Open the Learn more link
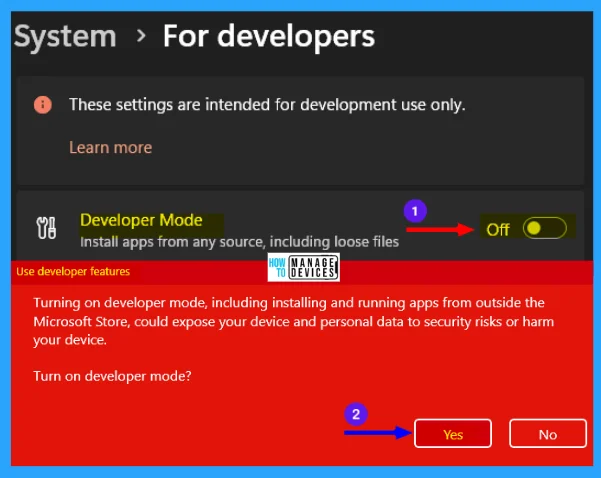Image resolution: width=601 pixels, height=478 pixels. pos(110,148)
